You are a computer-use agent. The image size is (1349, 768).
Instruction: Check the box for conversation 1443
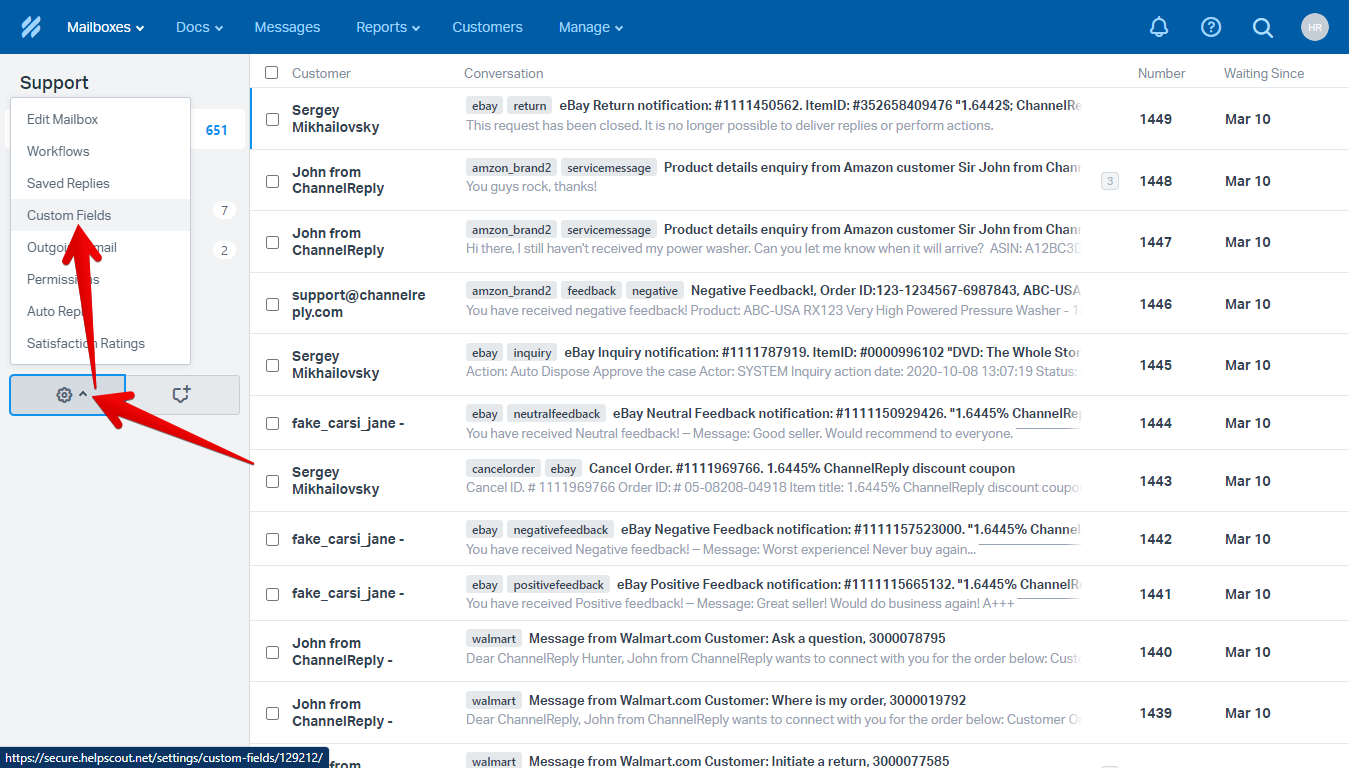coord(272,481)
